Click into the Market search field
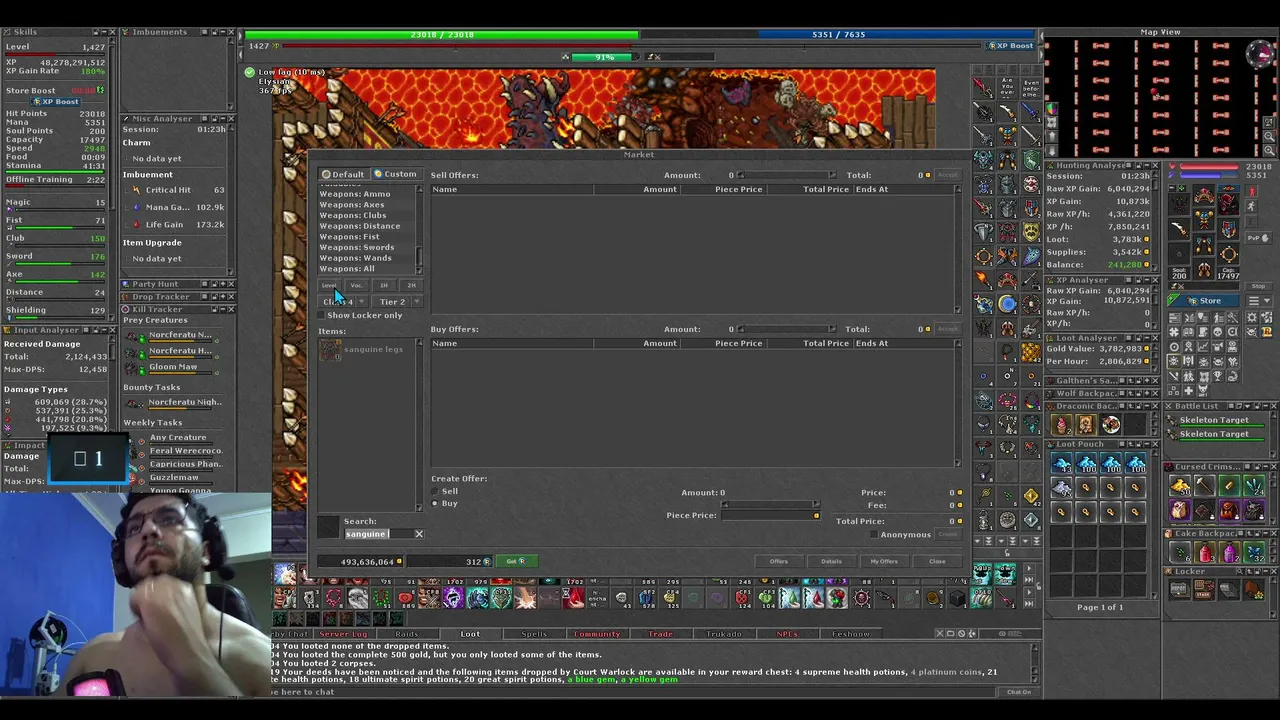1280x720 pixels. (x=377, y=534)
